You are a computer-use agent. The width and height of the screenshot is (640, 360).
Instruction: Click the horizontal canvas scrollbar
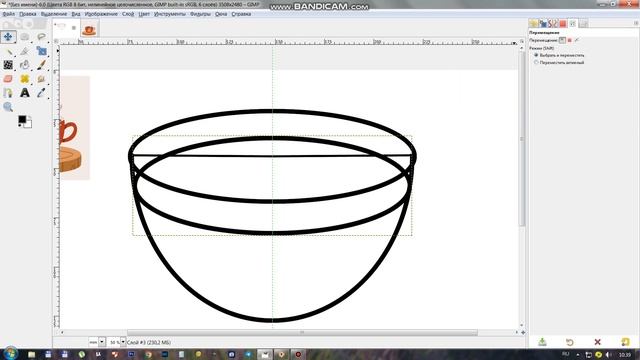tap(302, 333)
